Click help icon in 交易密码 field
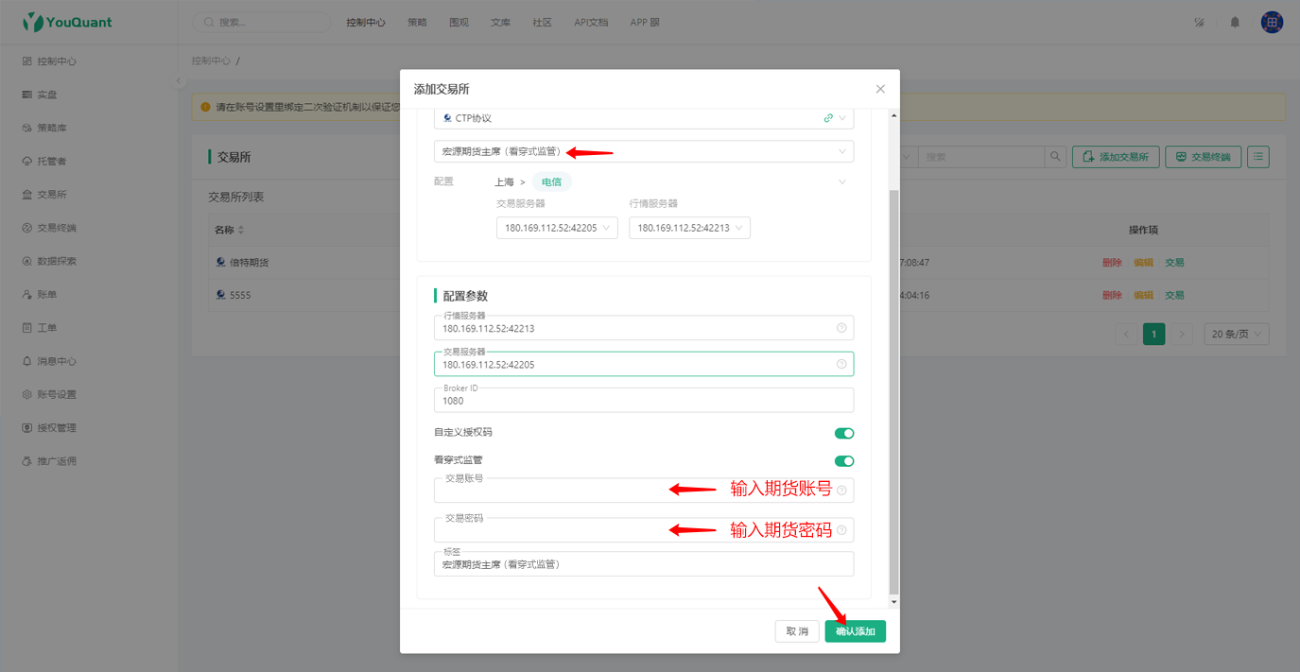 tap(841, 530)
